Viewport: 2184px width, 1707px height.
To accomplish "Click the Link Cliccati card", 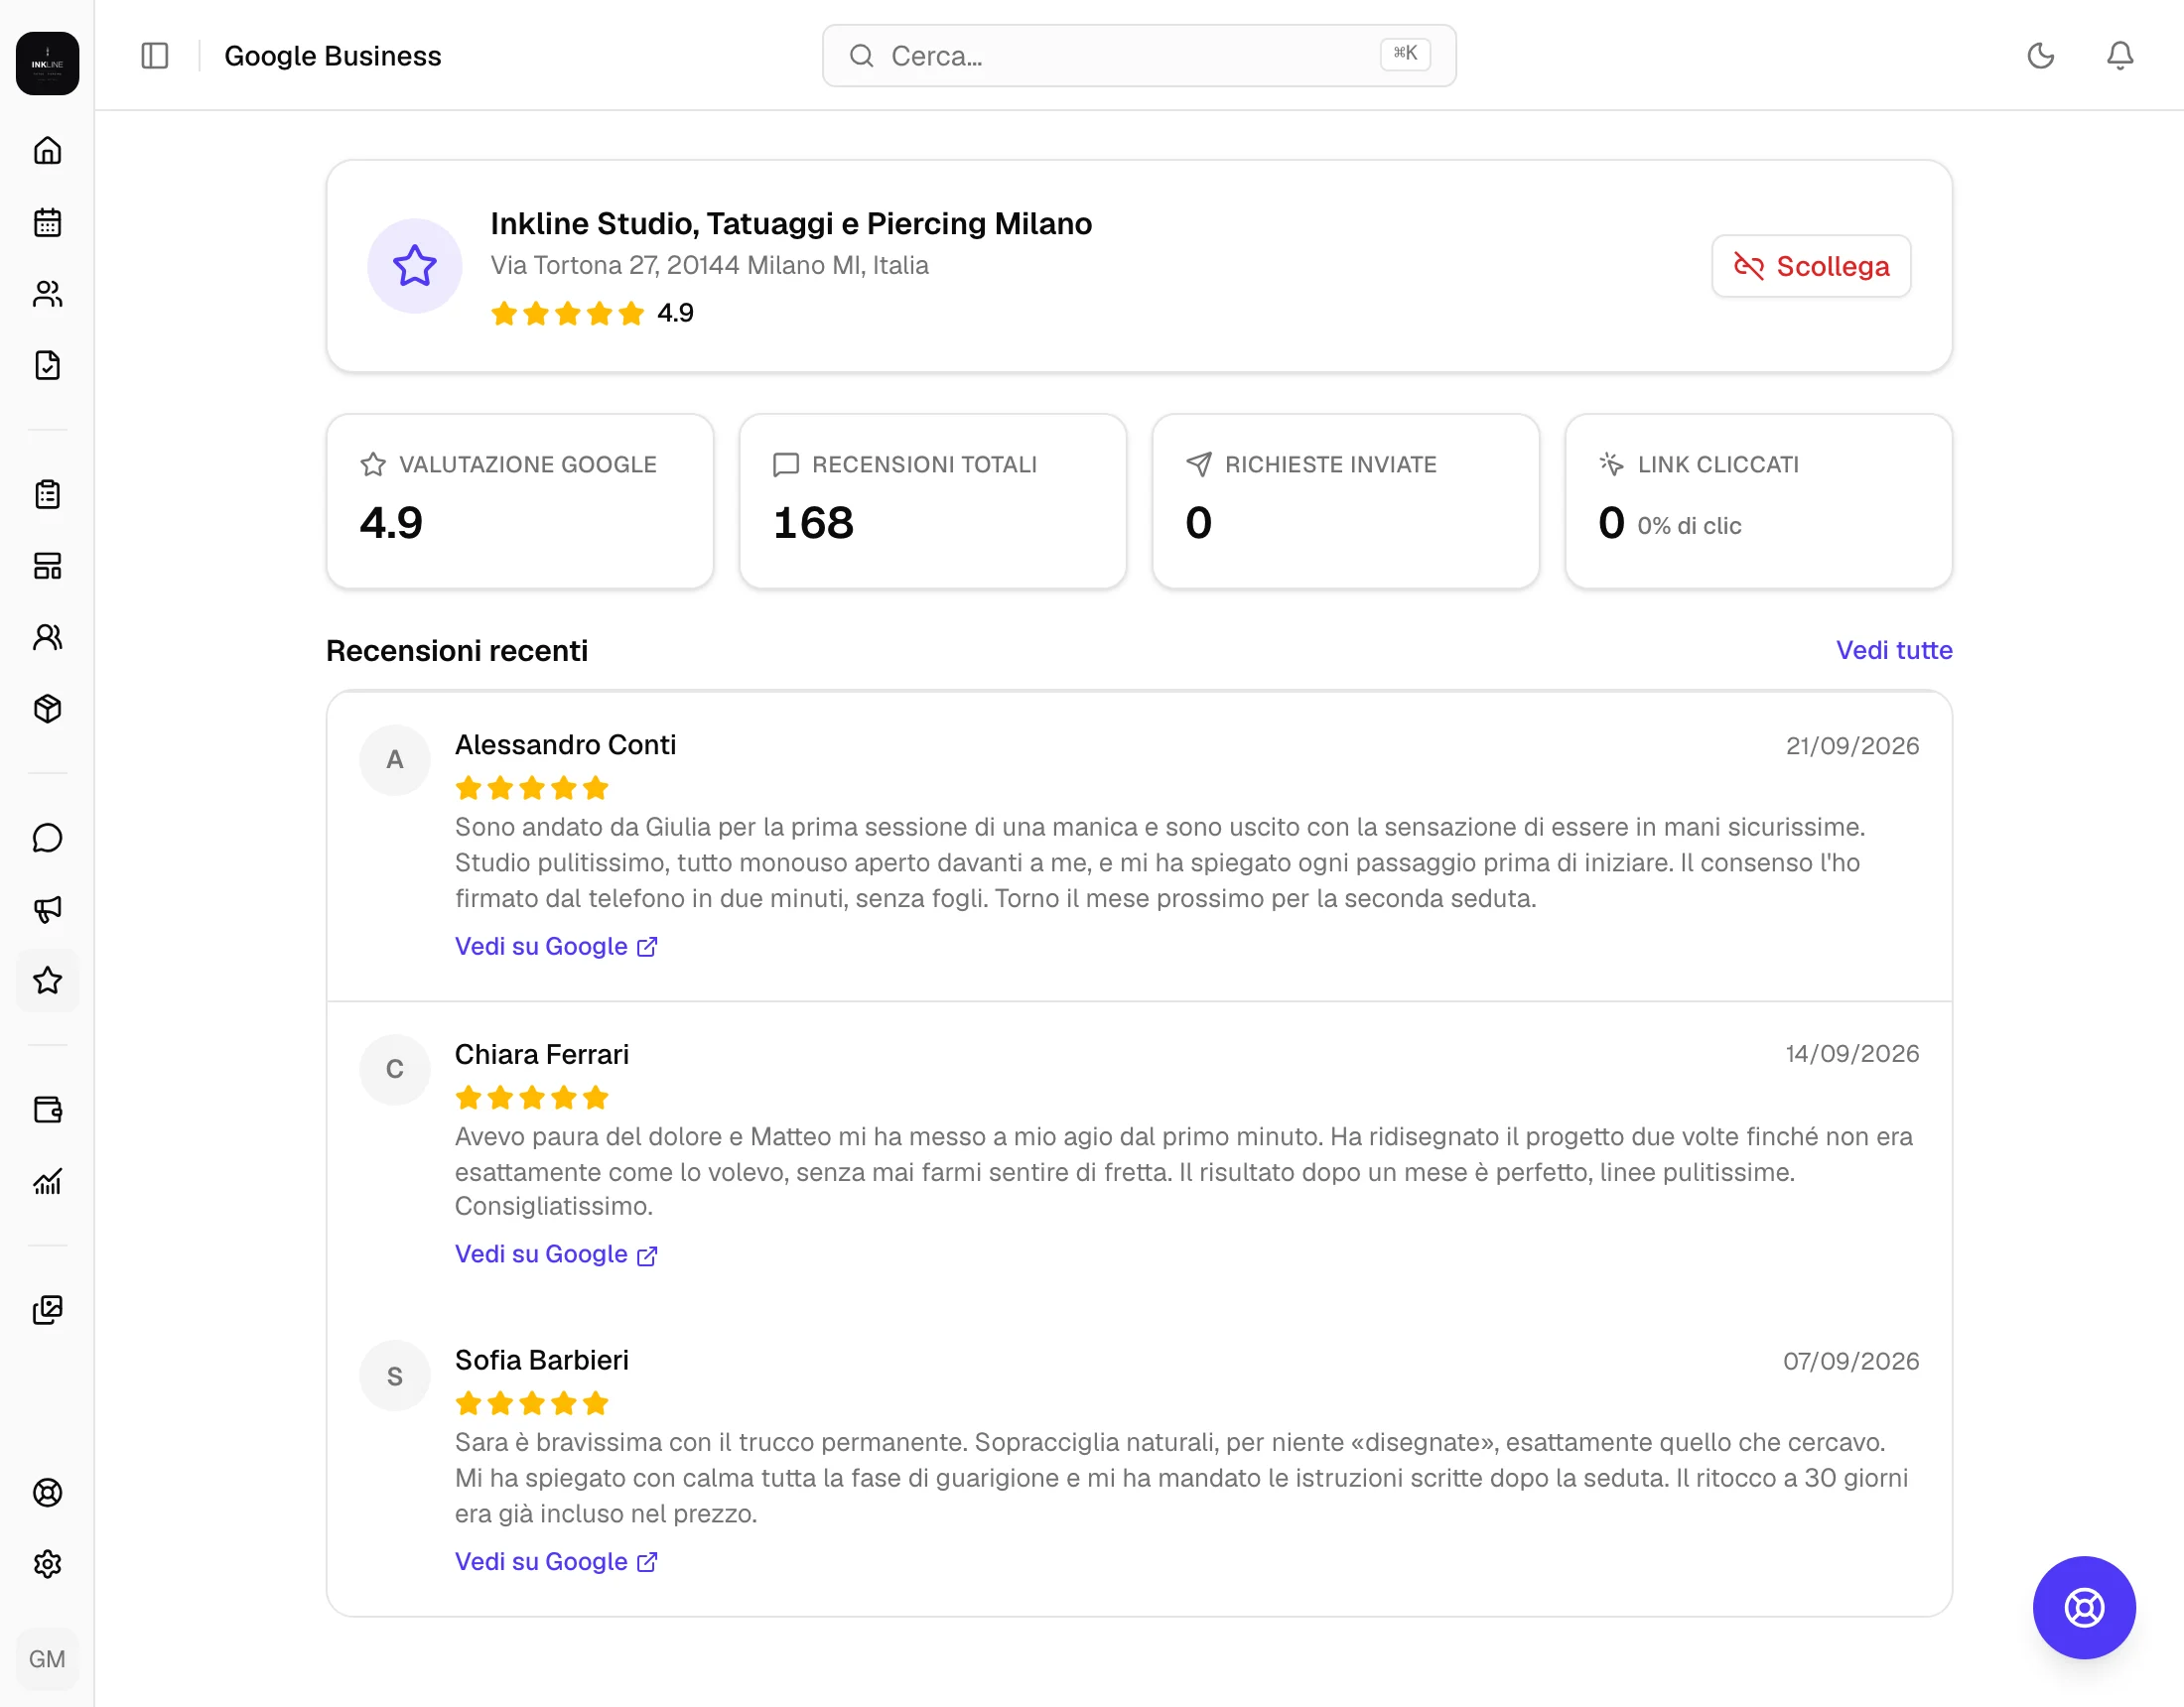I will click(x=1759, y=501).
